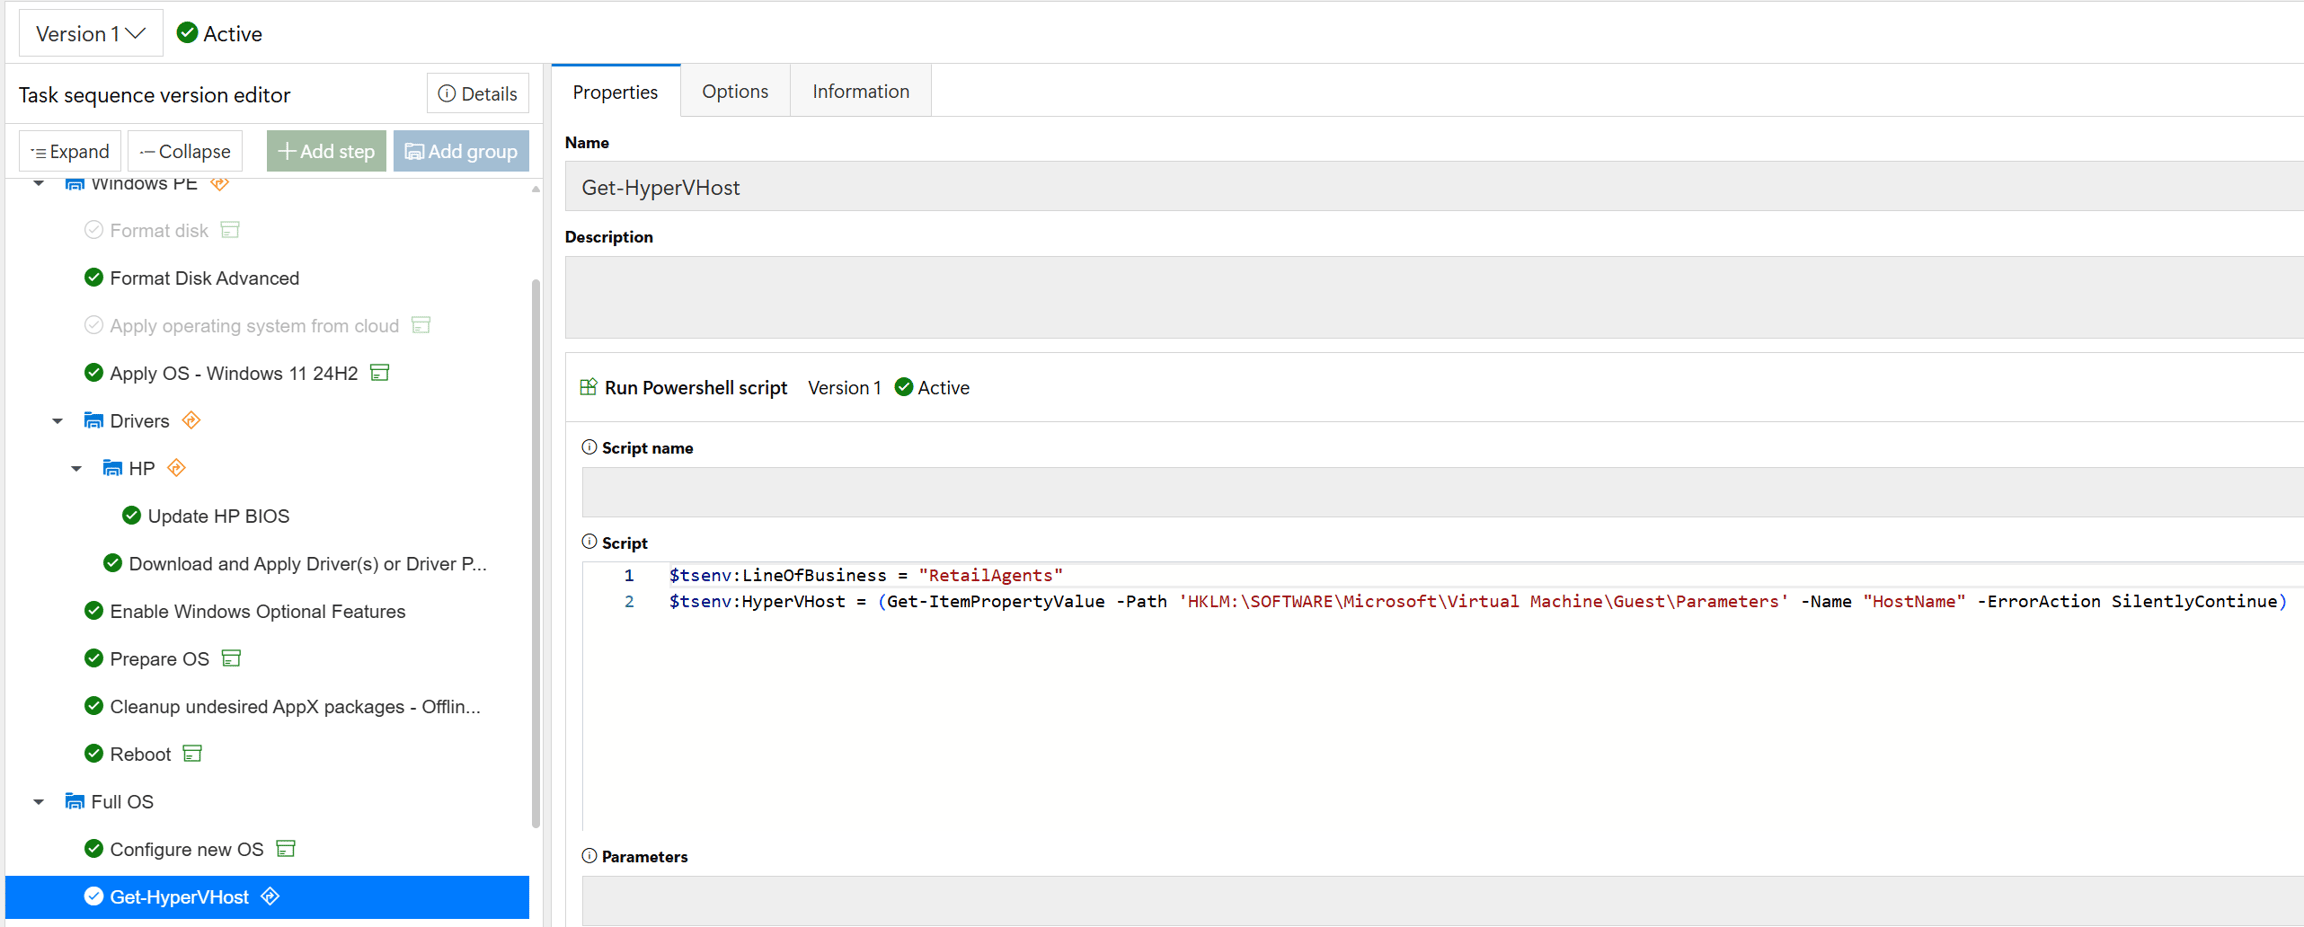The height and width of the screenshot is (927, 2304).
Task: Click into the Description text area
Action: click(1434, 298)
